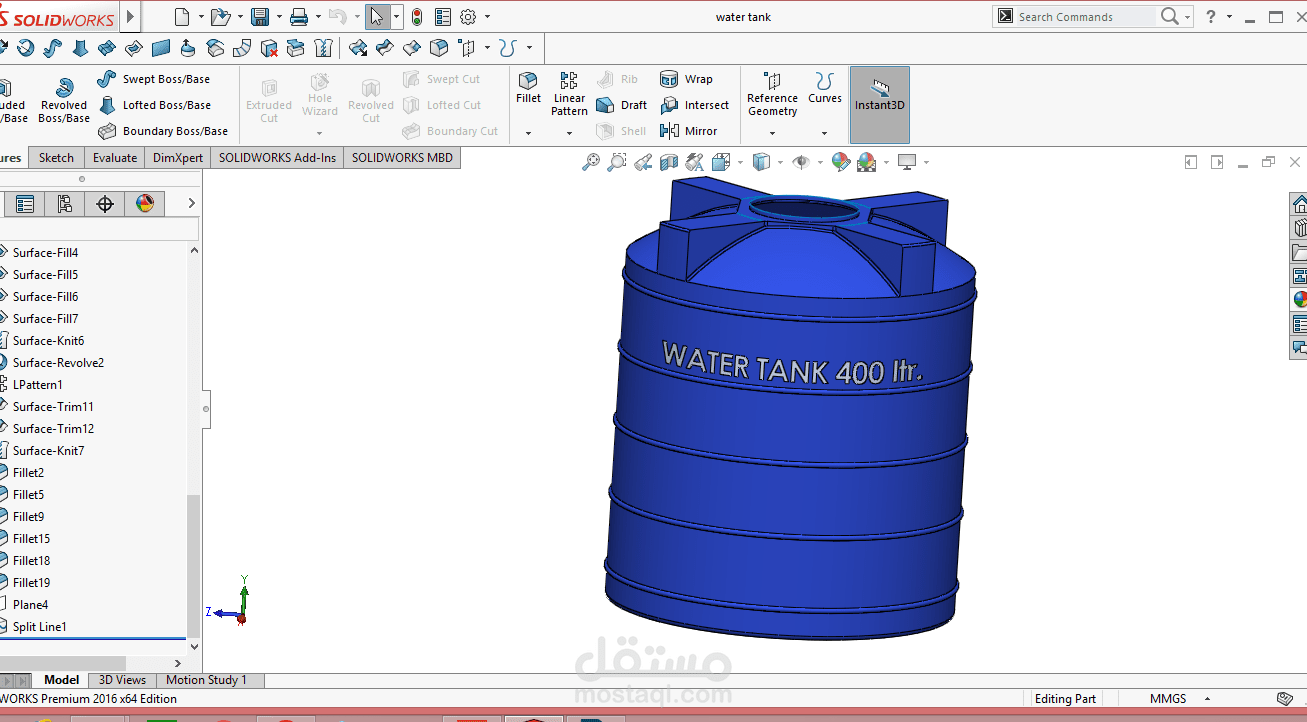
Task: Click the Zoom to Fit icon
Action: coord(591,162)
